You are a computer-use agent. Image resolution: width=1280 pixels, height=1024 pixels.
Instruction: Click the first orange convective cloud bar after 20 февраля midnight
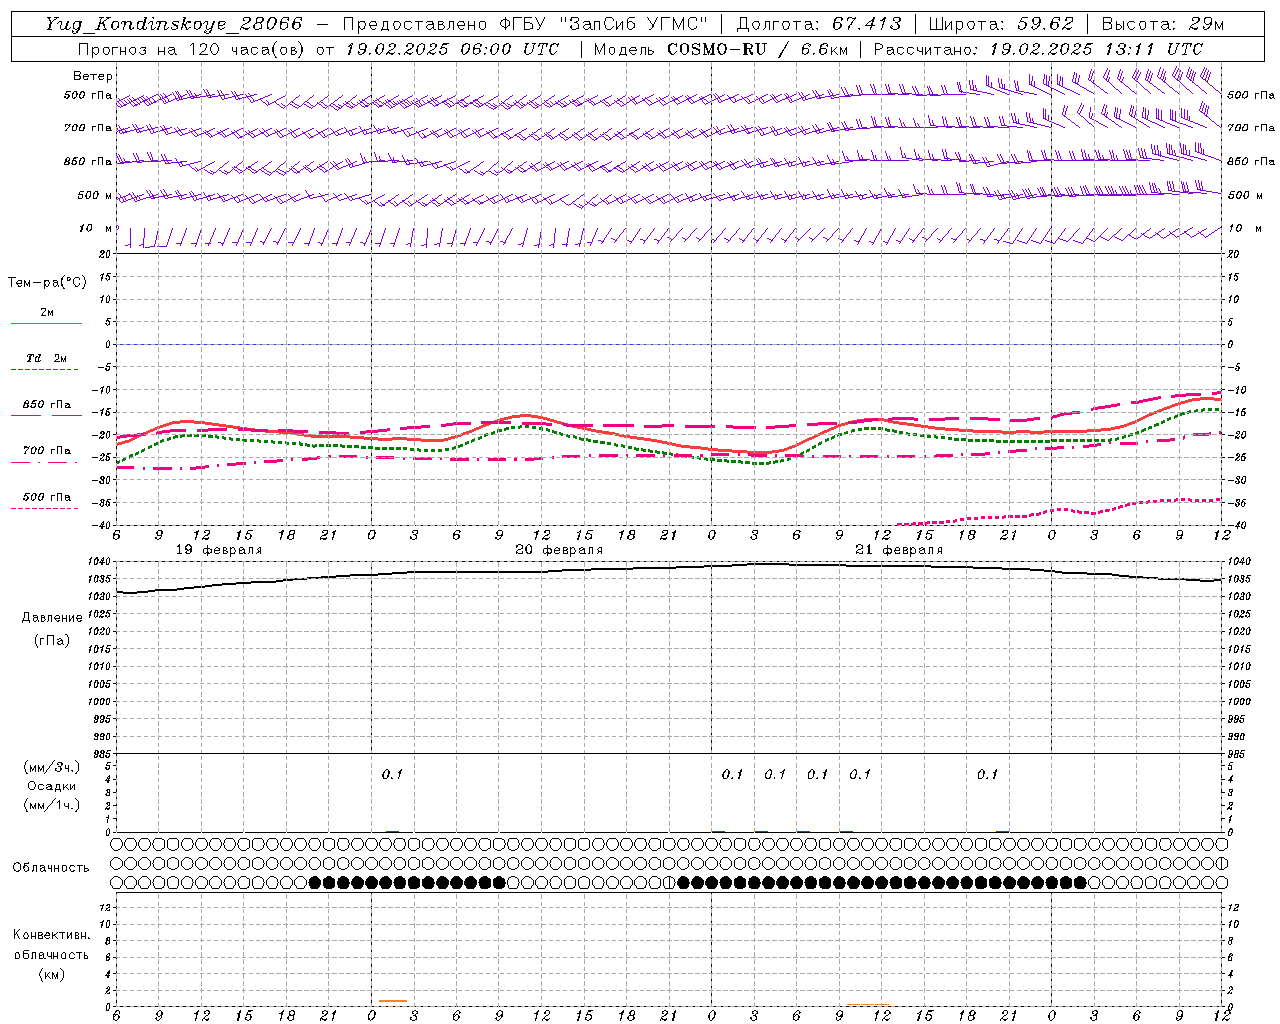pos(393,1001)
